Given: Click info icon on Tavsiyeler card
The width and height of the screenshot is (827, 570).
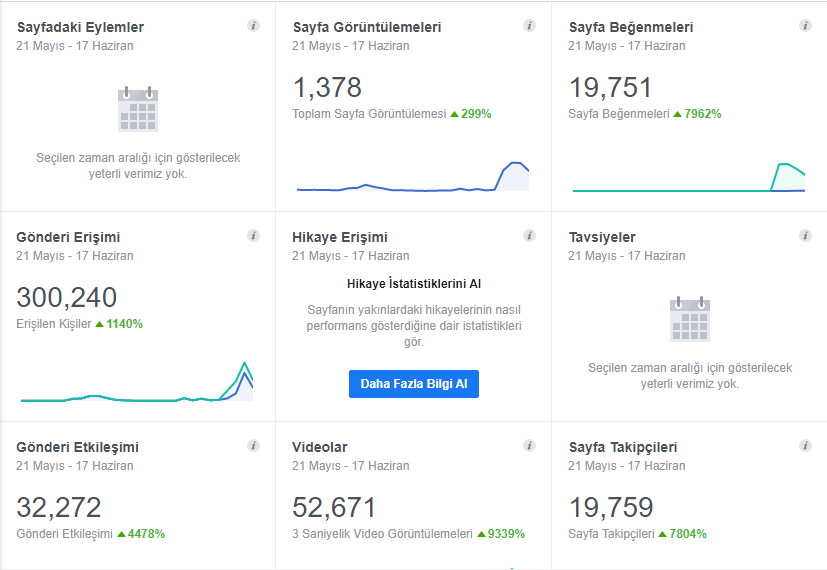Looking at the screenshot, I should (805, 236).
